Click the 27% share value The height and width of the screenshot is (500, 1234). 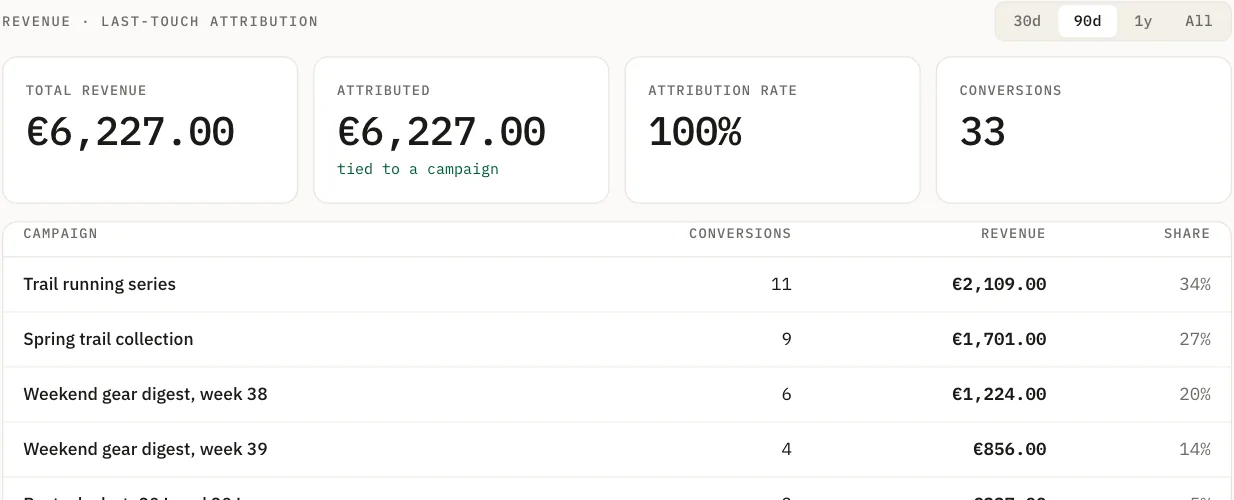[1195, 339]
